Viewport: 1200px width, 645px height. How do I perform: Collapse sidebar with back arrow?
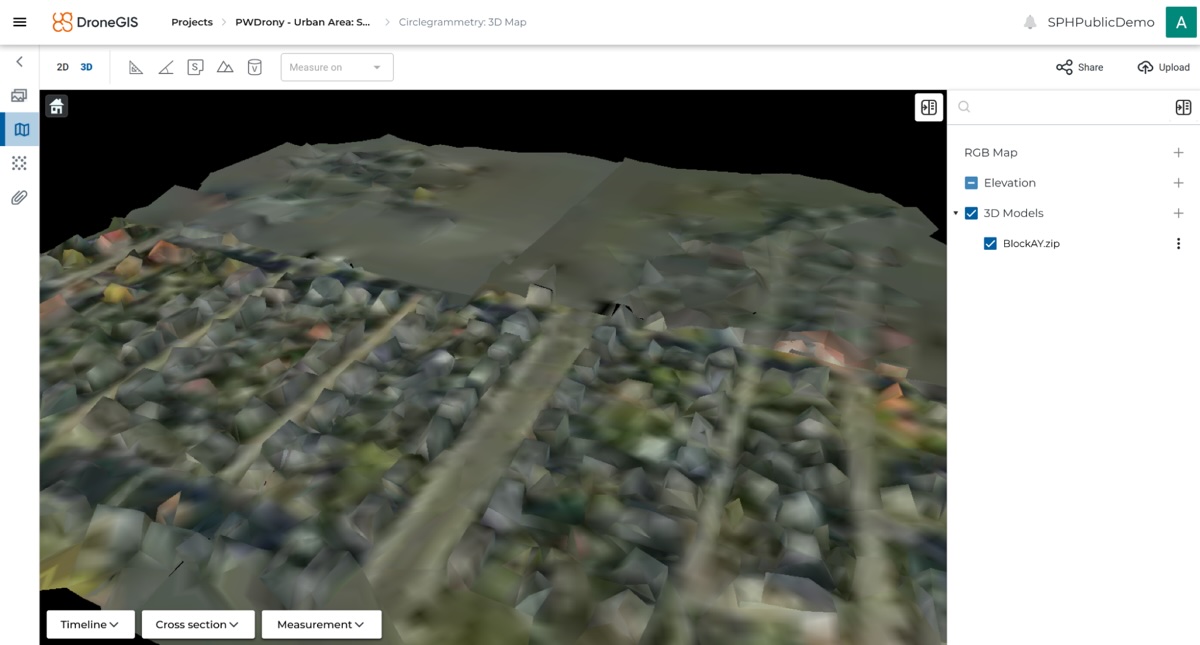[19, 62]
